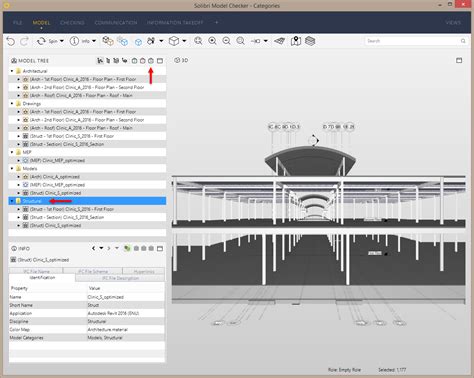Collapse the Models folder
Image resolution: width=474 pixels, height=378 pixels.
(x=12, y=168)
